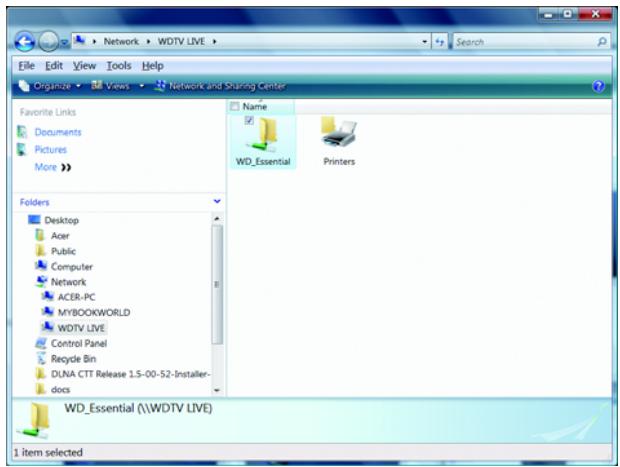Viewport: 620px width, 467px height.
Task: Open Pictures favorite link
Action: click(x=51, y=149)
